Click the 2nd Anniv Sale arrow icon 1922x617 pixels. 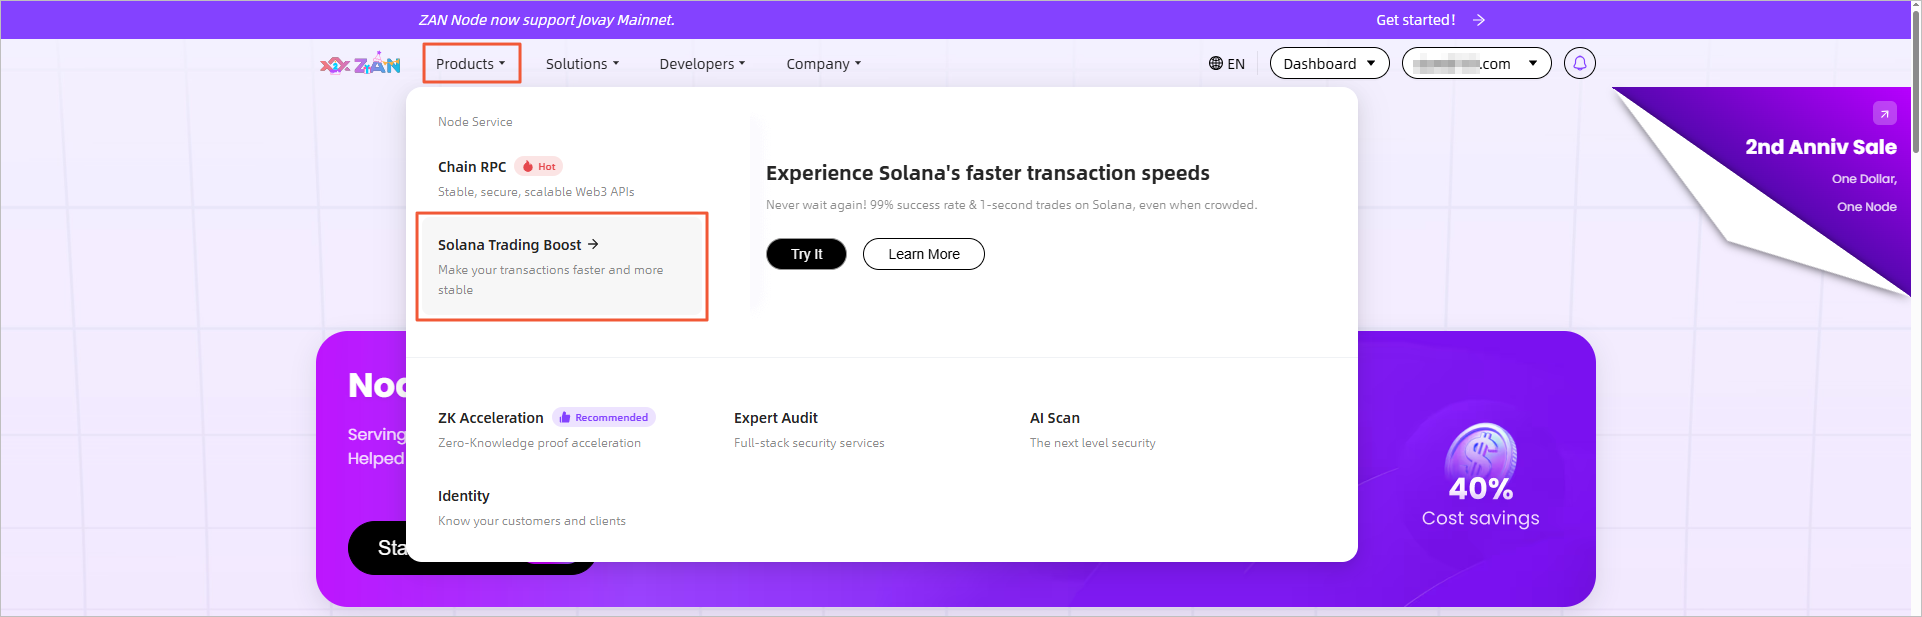[1884, 113]
